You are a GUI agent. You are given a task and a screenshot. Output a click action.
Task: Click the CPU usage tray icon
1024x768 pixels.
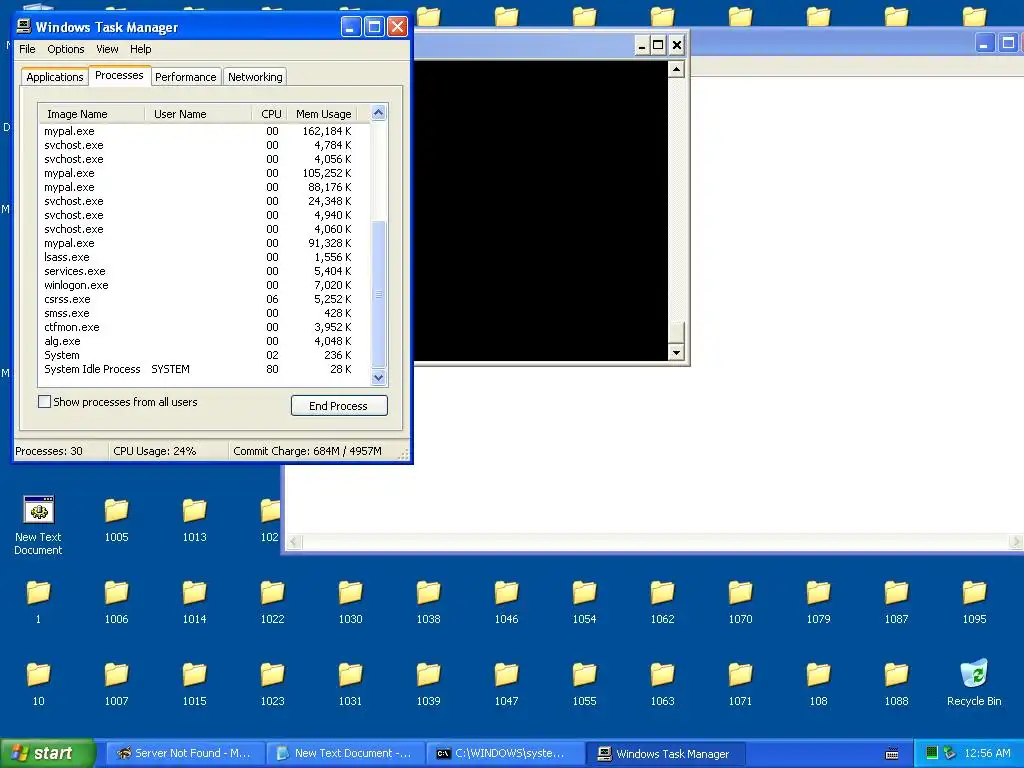[932, 753]
